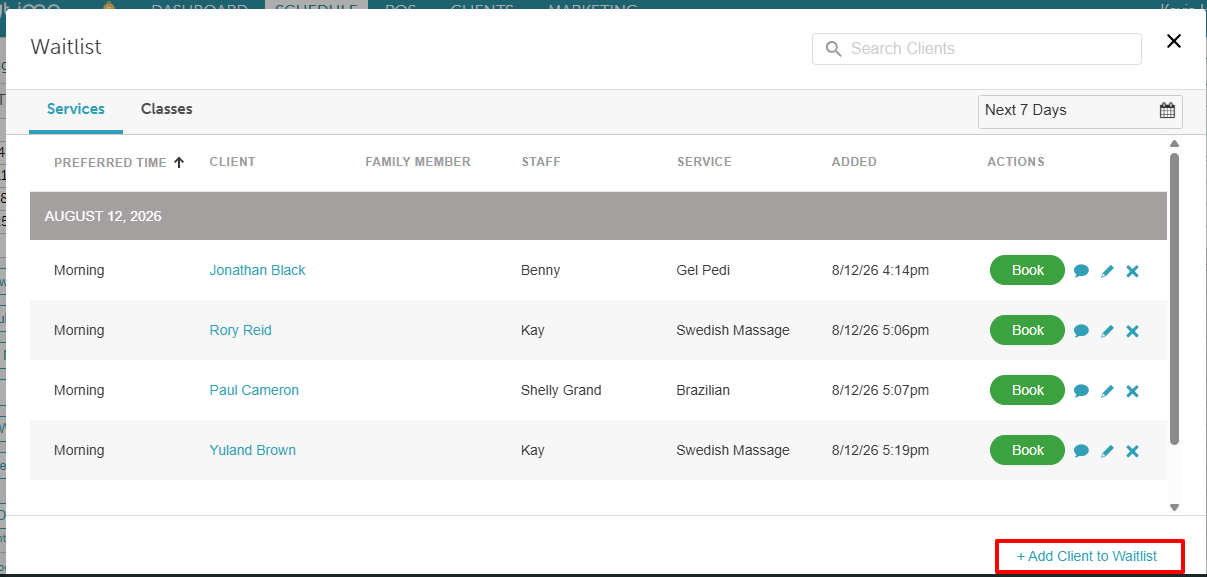Image resolution: width=1207 pixels, height=577 pixels.
Task: Open Jonathan Black client profile
Action: 258,270
